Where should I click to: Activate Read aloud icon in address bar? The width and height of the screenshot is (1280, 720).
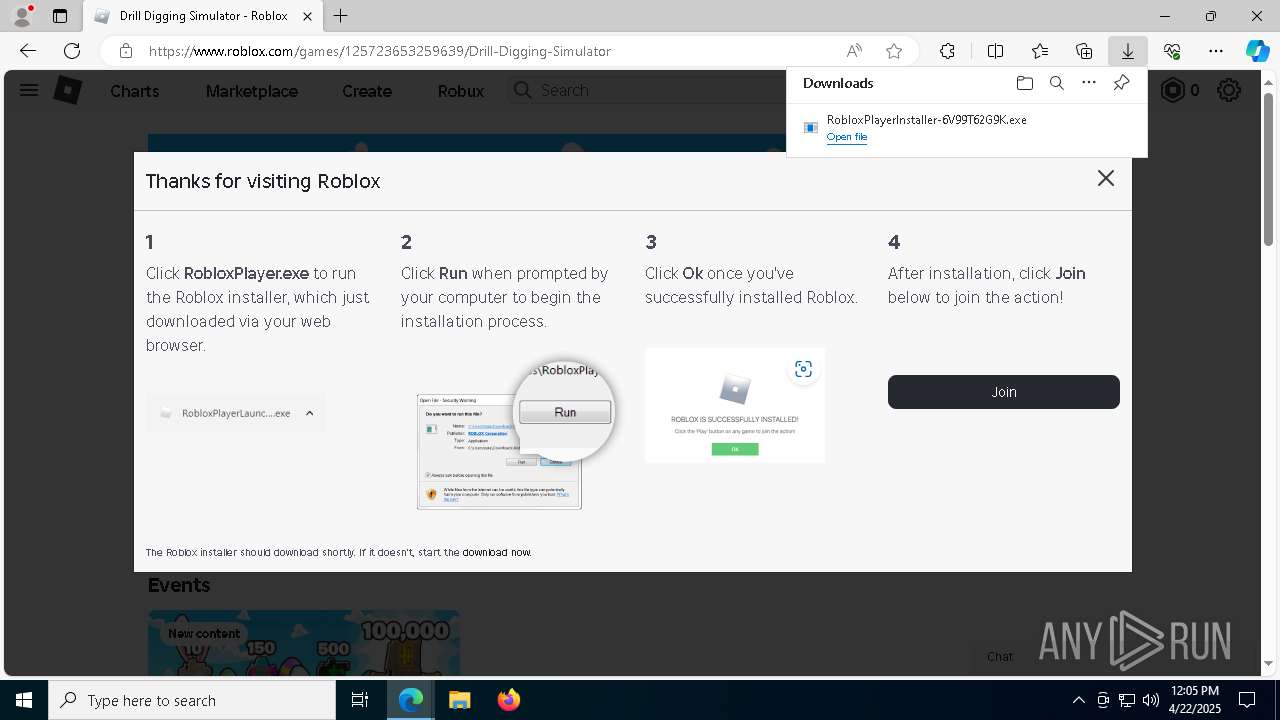pyautogui.click(x=854, y=51)
